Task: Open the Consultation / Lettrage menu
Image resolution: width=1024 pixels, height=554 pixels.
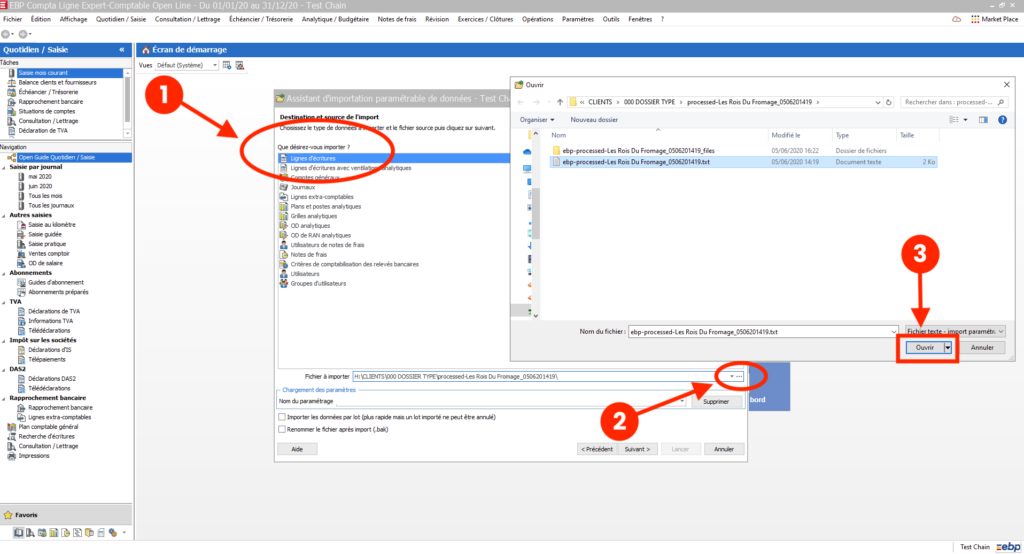Action: [x=187, y=20]
